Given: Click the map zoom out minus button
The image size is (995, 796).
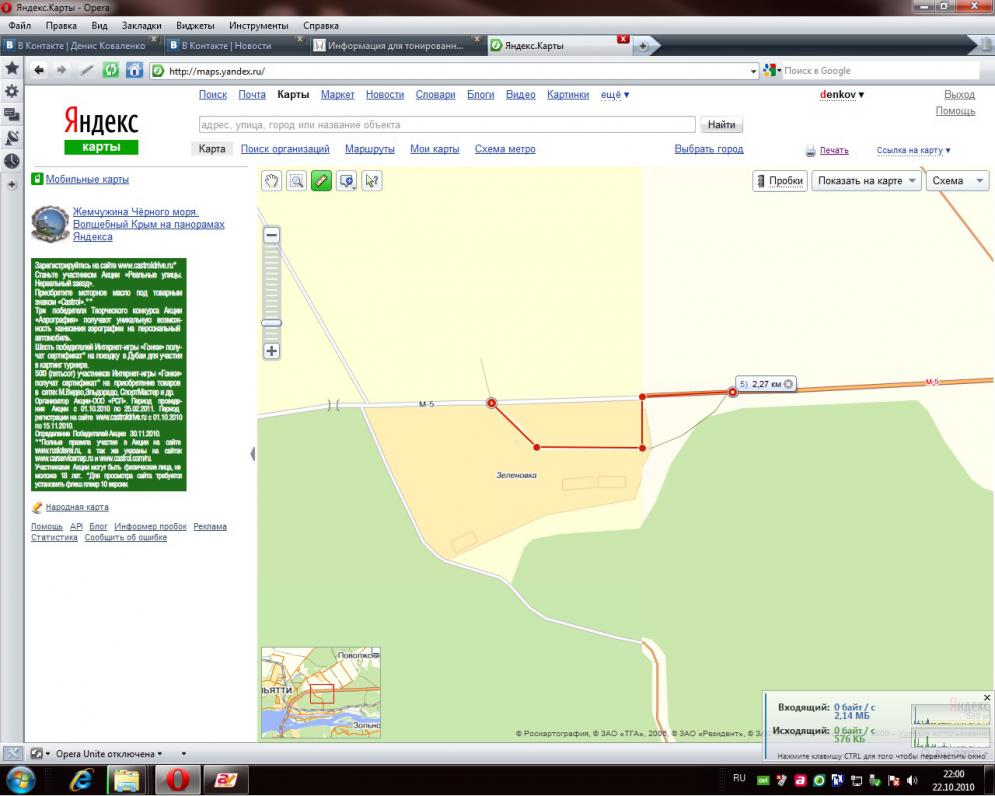Looking at the screenshot, I should coord(272,235).
